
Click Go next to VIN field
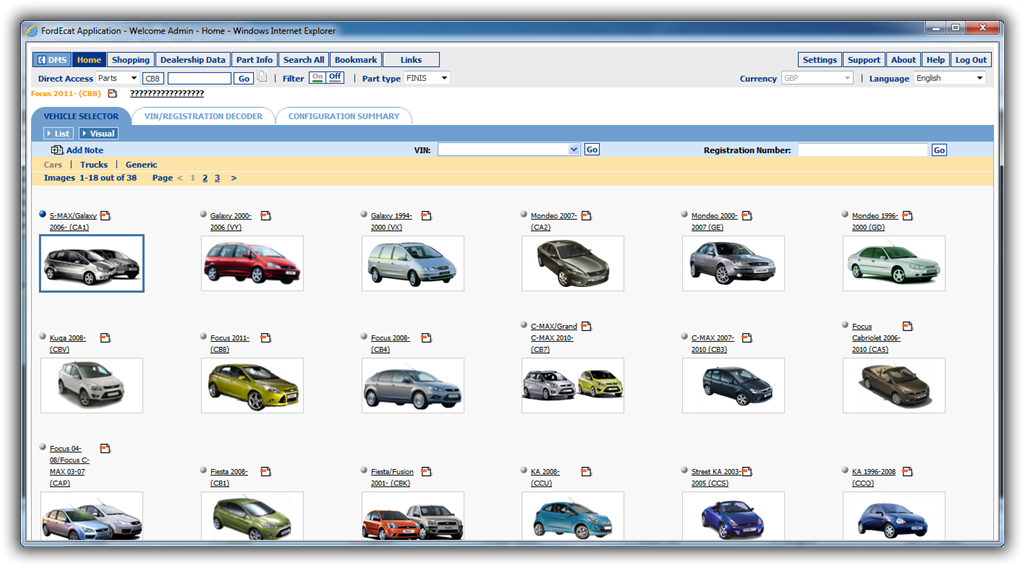(592, 150)
